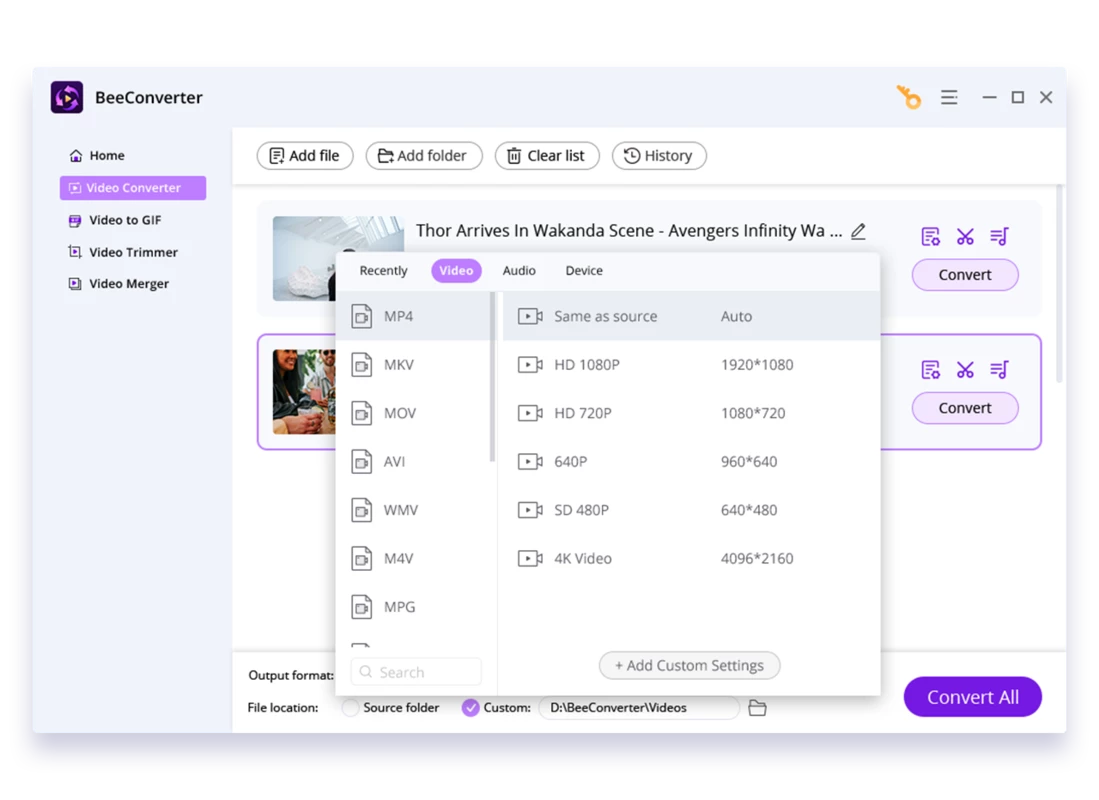Click the Clear list button
The height and width of the screenshot is (800, 1099).
[x=547, y=156]
